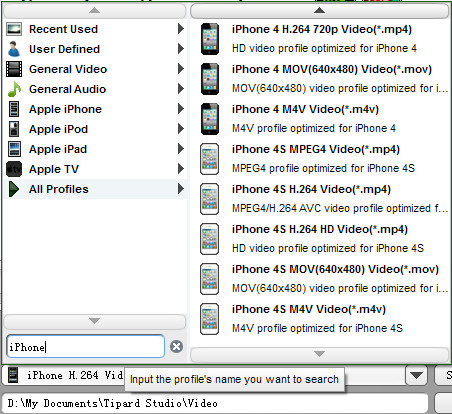The image size is (452, 414).
Task: Select the Apple TV category
Action: [95, 169]
